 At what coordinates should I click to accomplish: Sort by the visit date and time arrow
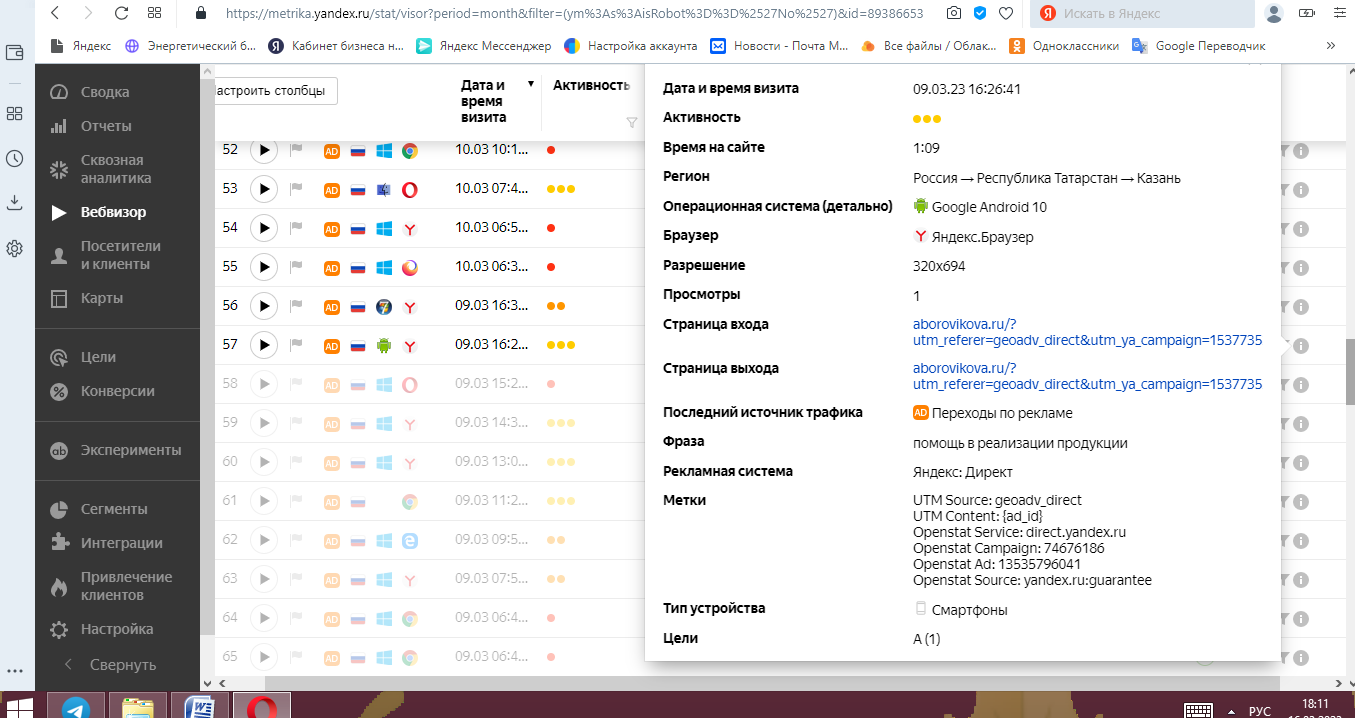point(531,85)
